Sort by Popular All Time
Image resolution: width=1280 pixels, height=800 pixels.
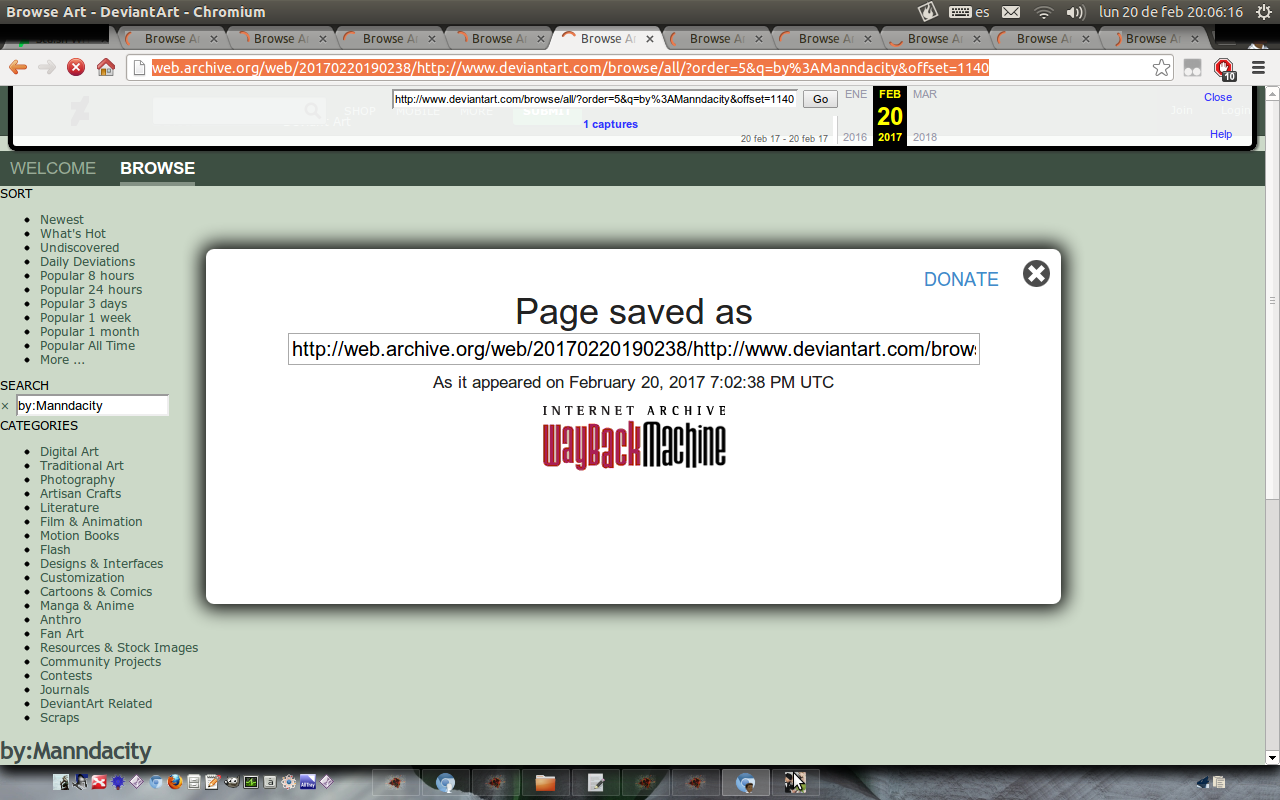pos(87,346)
